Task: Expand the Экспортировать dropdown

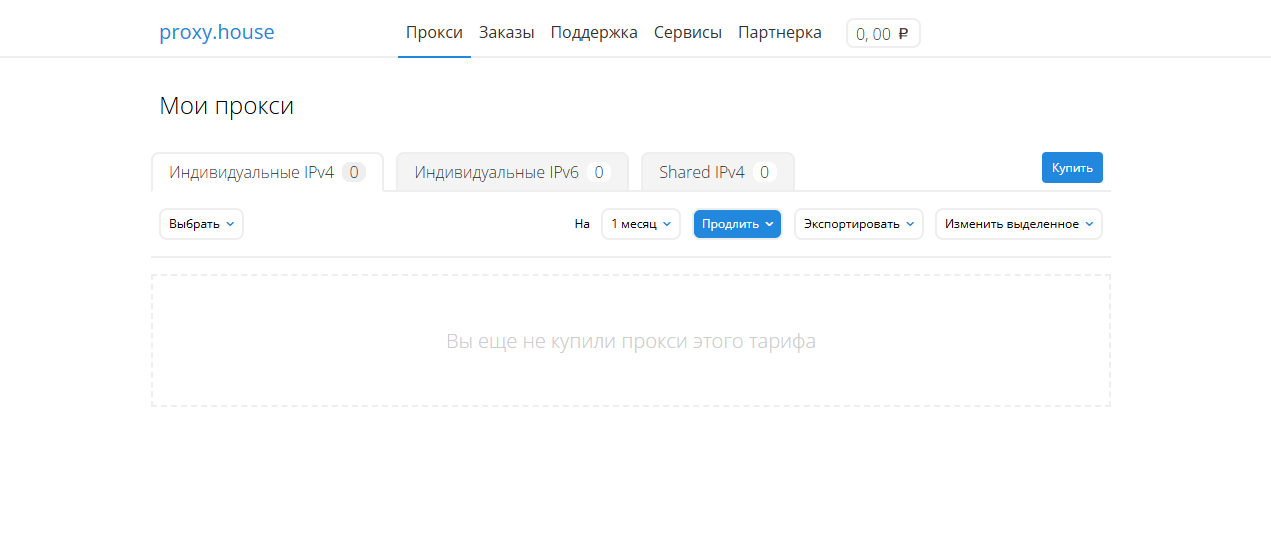Action: coord(859,224)
